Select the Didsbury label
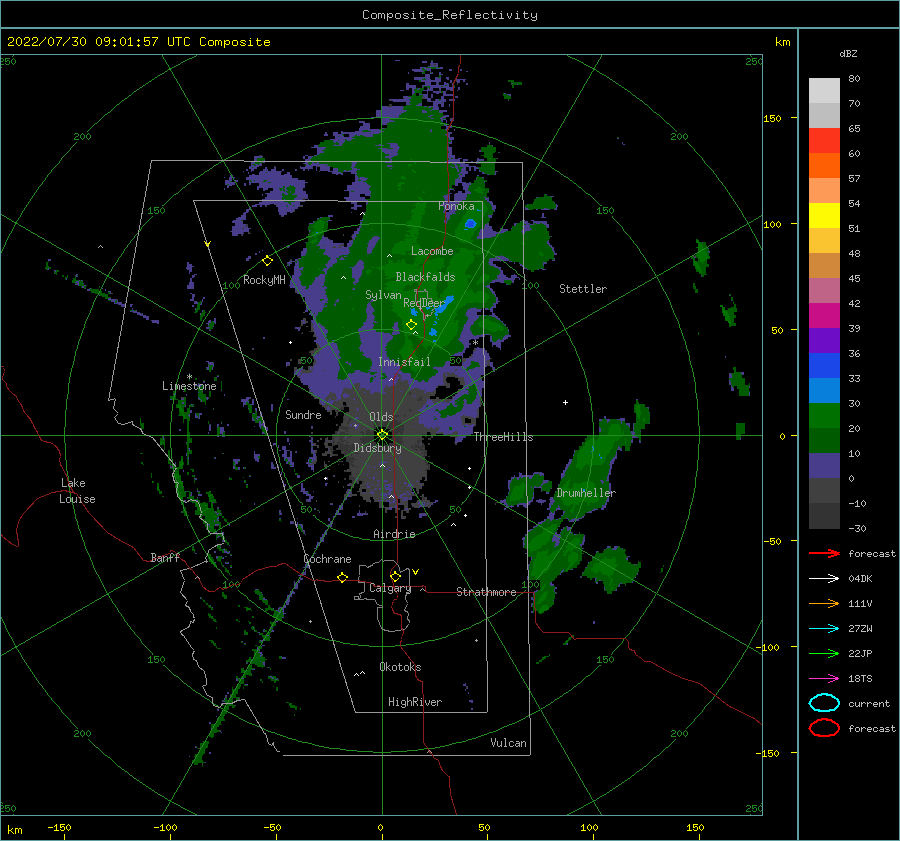 (x=378, y=448)
